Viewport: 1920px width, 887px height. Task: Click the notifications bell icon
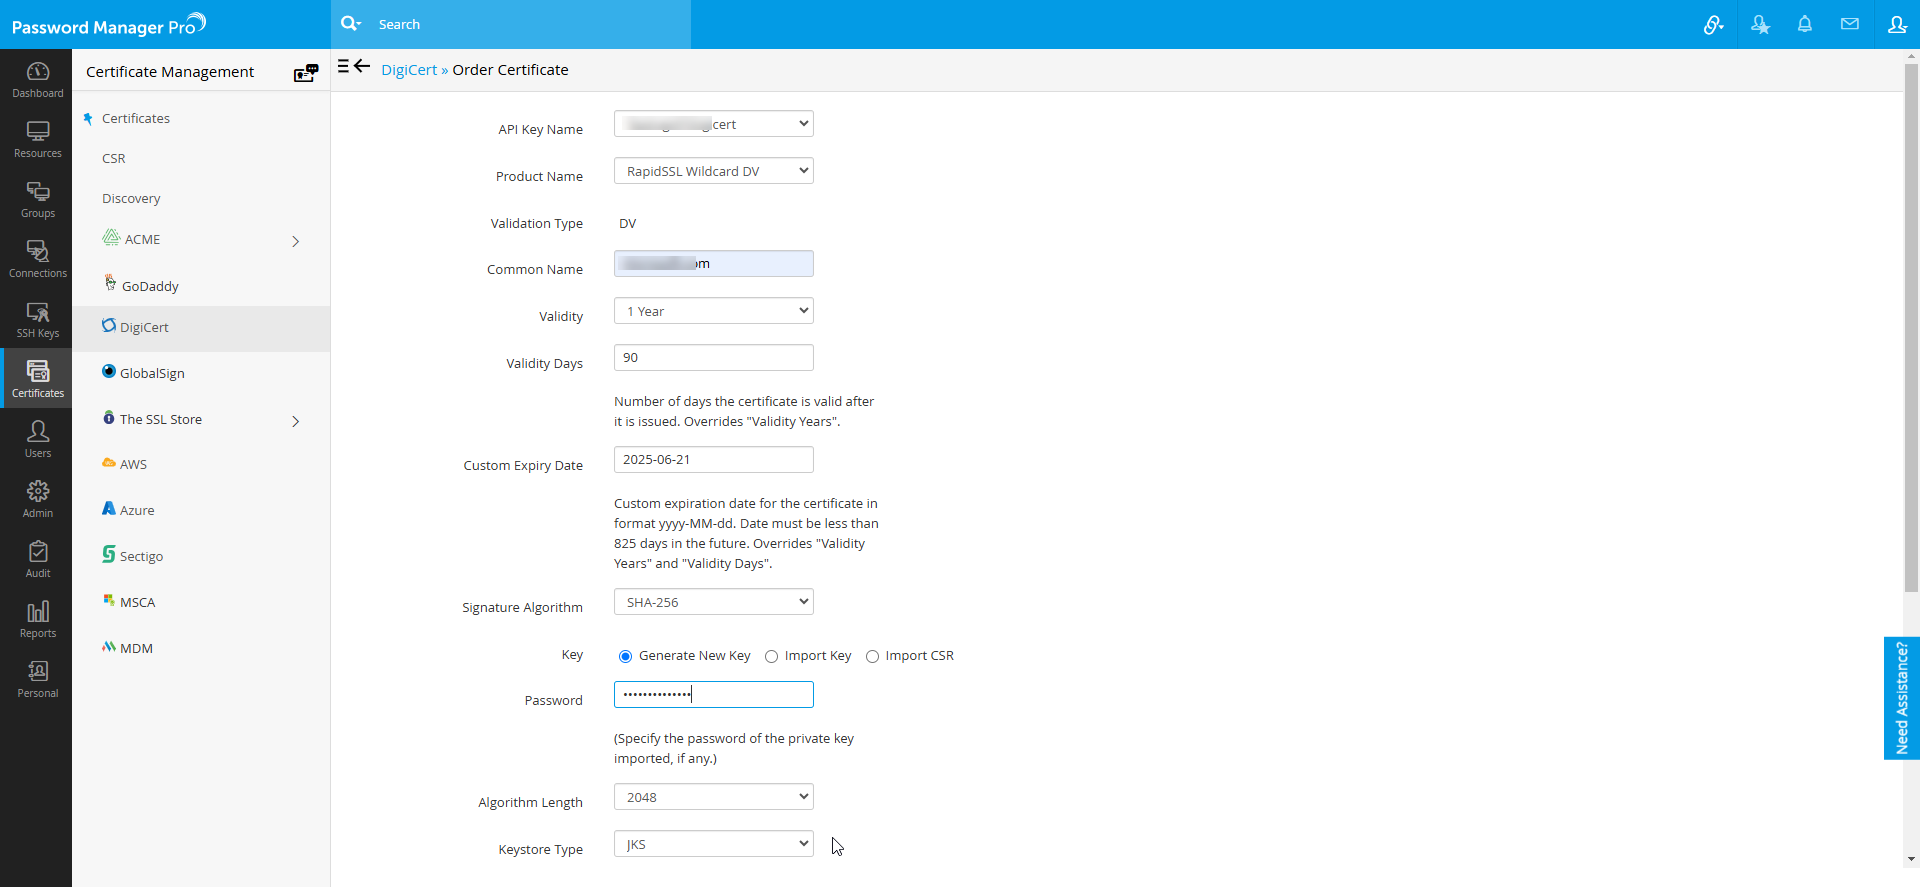(1804, 24)
